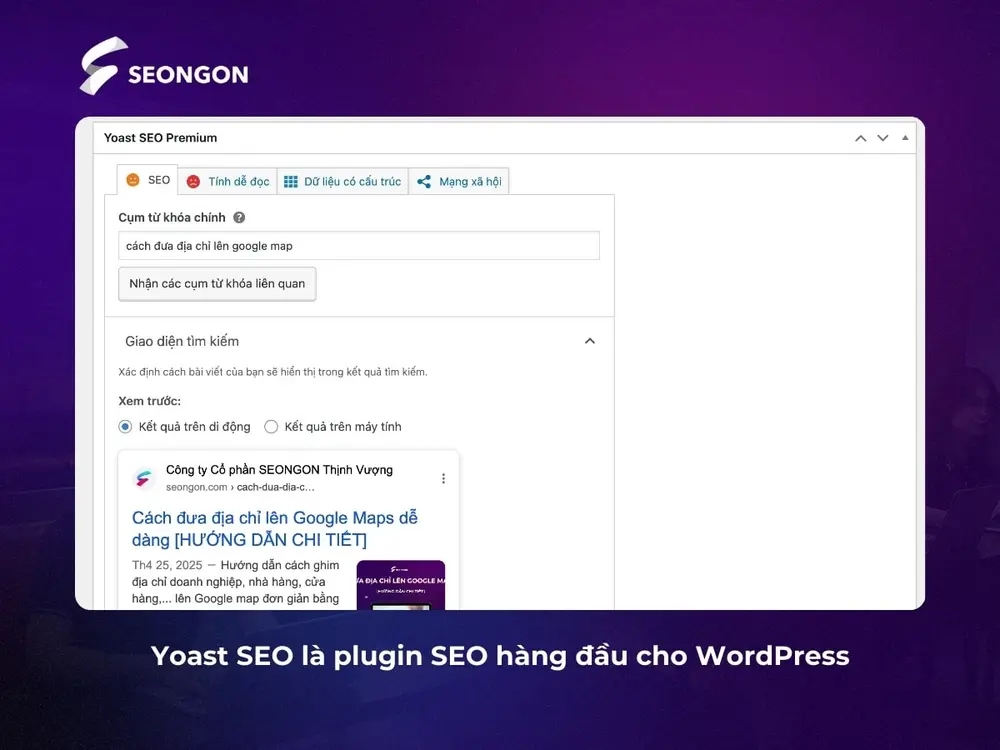
Task: Switch to the Tính dễ đọc tab
Action: 228,182
